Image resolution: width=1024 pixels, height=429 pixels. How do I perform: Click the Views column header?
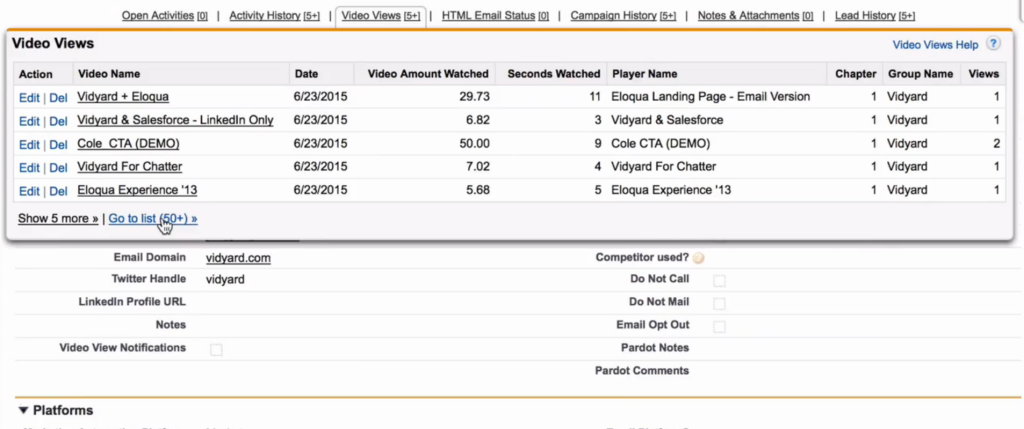[x=984, y=74]
